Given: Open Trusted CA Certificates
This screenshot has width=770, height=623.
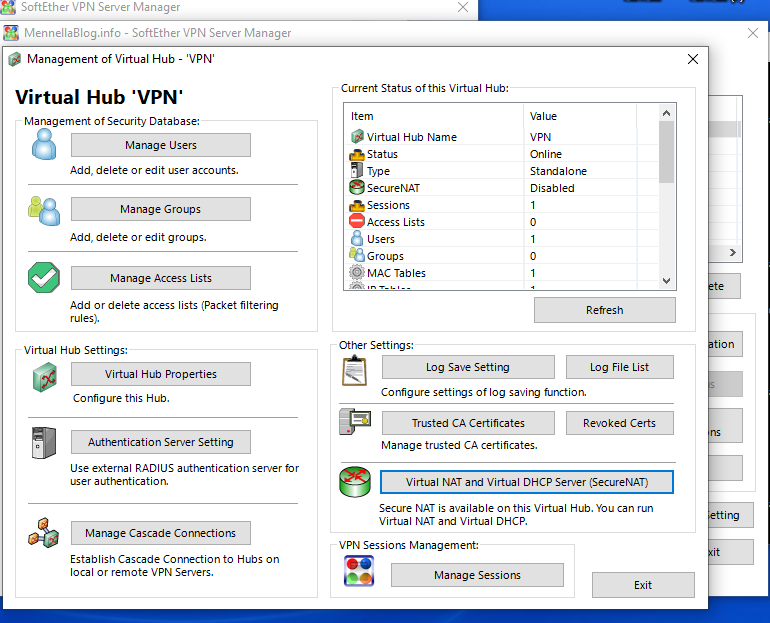Looking at the screenshot, I should click(x=468, y=423).
